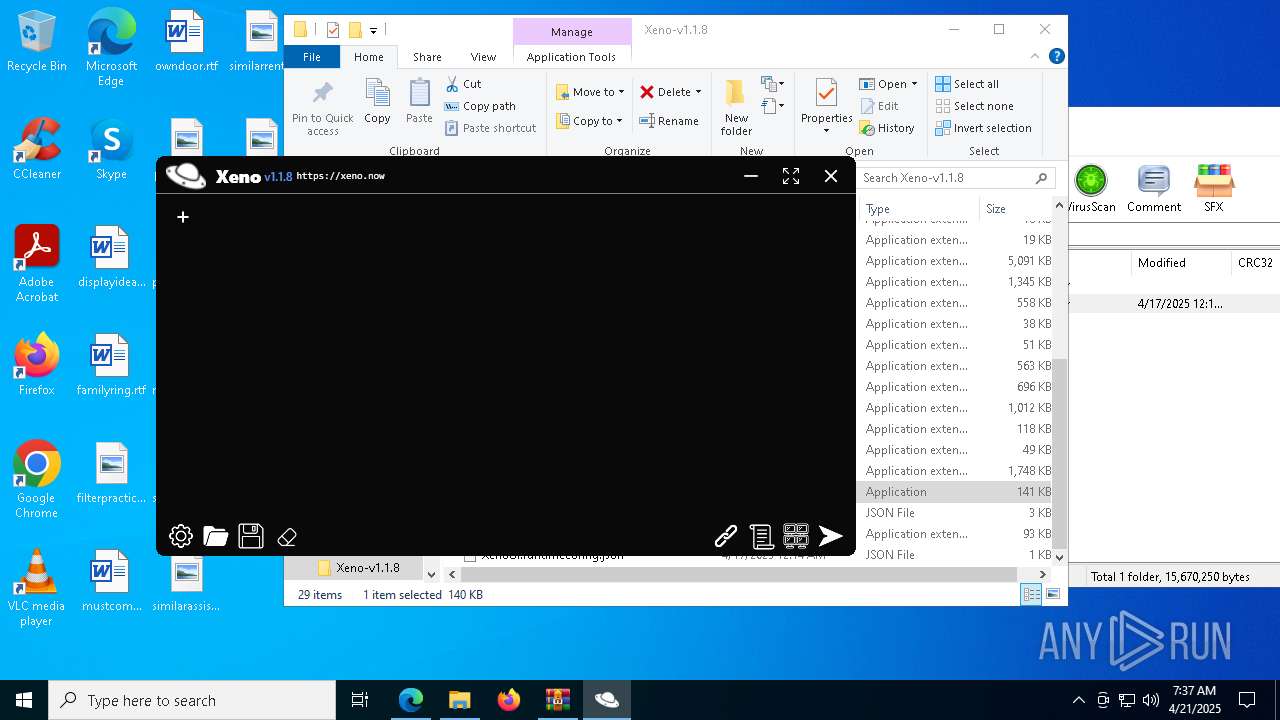Attach Xeno using the link icon
This screenshot has width=1280, height=720.
click(726, 536)
